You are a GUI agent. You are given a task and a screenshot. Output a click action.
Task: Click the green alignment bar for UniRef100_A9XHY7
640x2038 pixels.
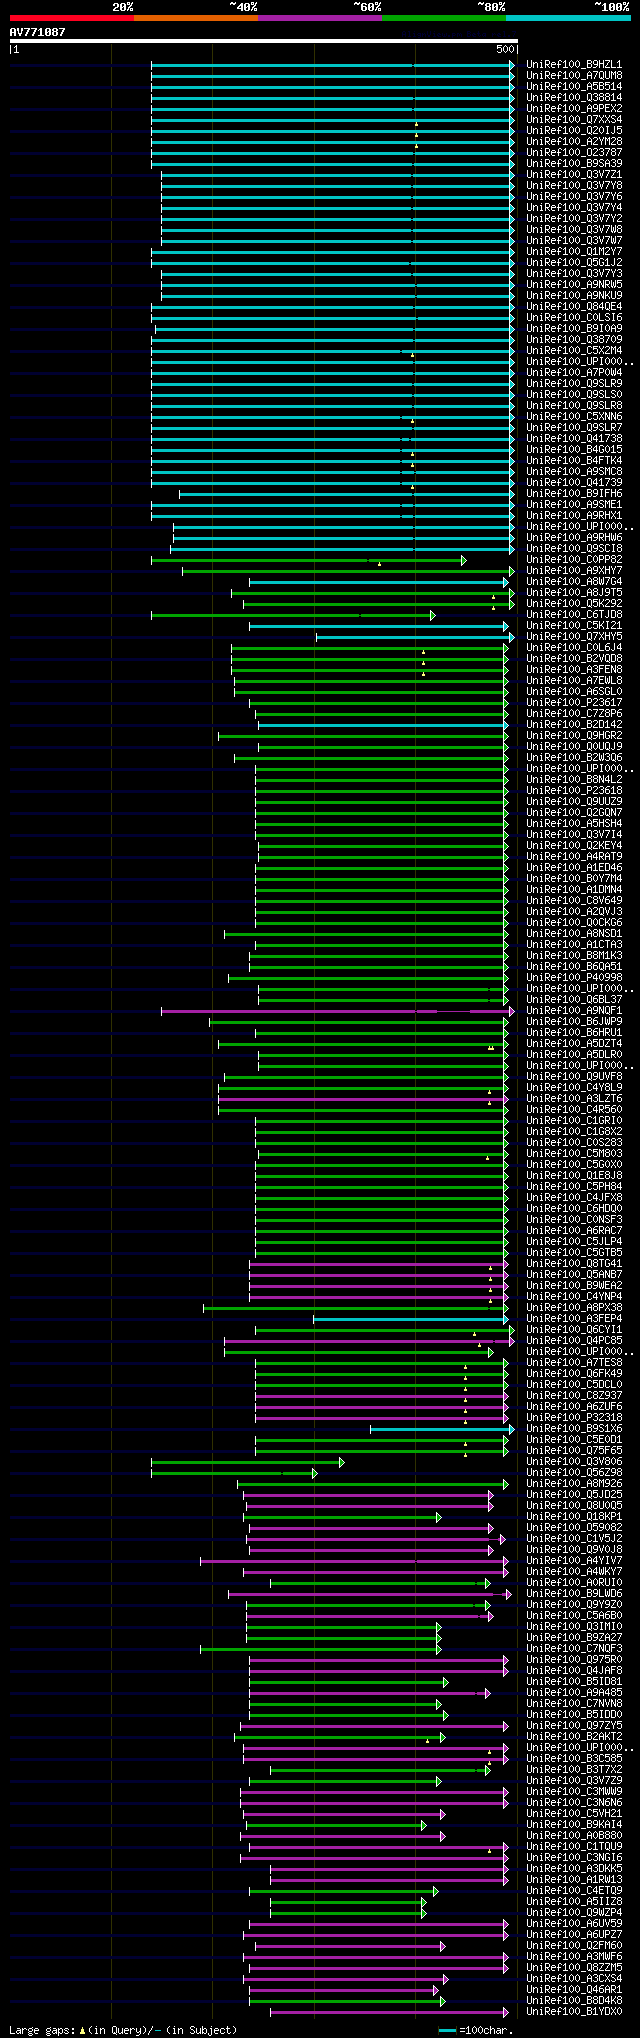tap(348, 571)
